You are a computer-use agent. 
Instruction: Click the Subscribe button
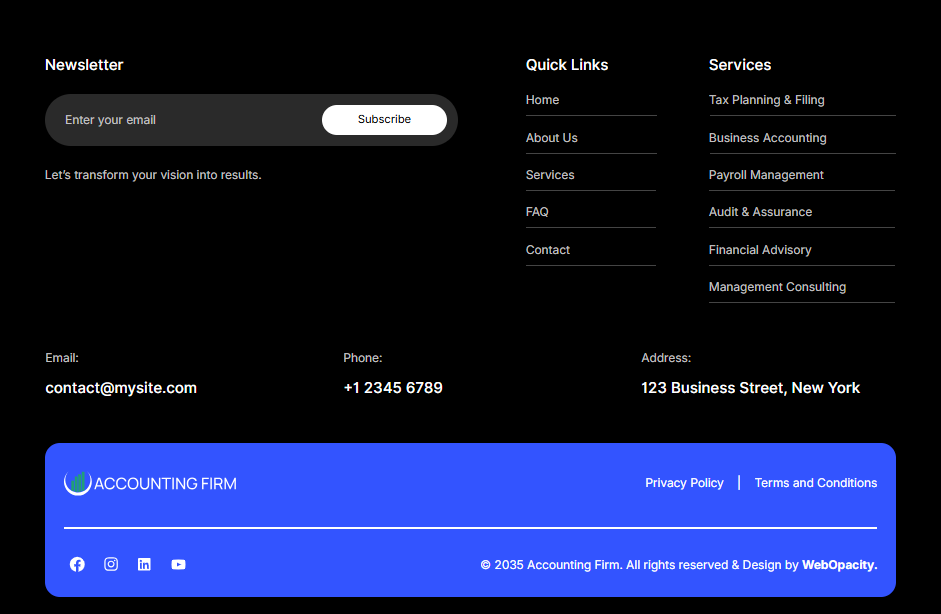tap(384, 119)
